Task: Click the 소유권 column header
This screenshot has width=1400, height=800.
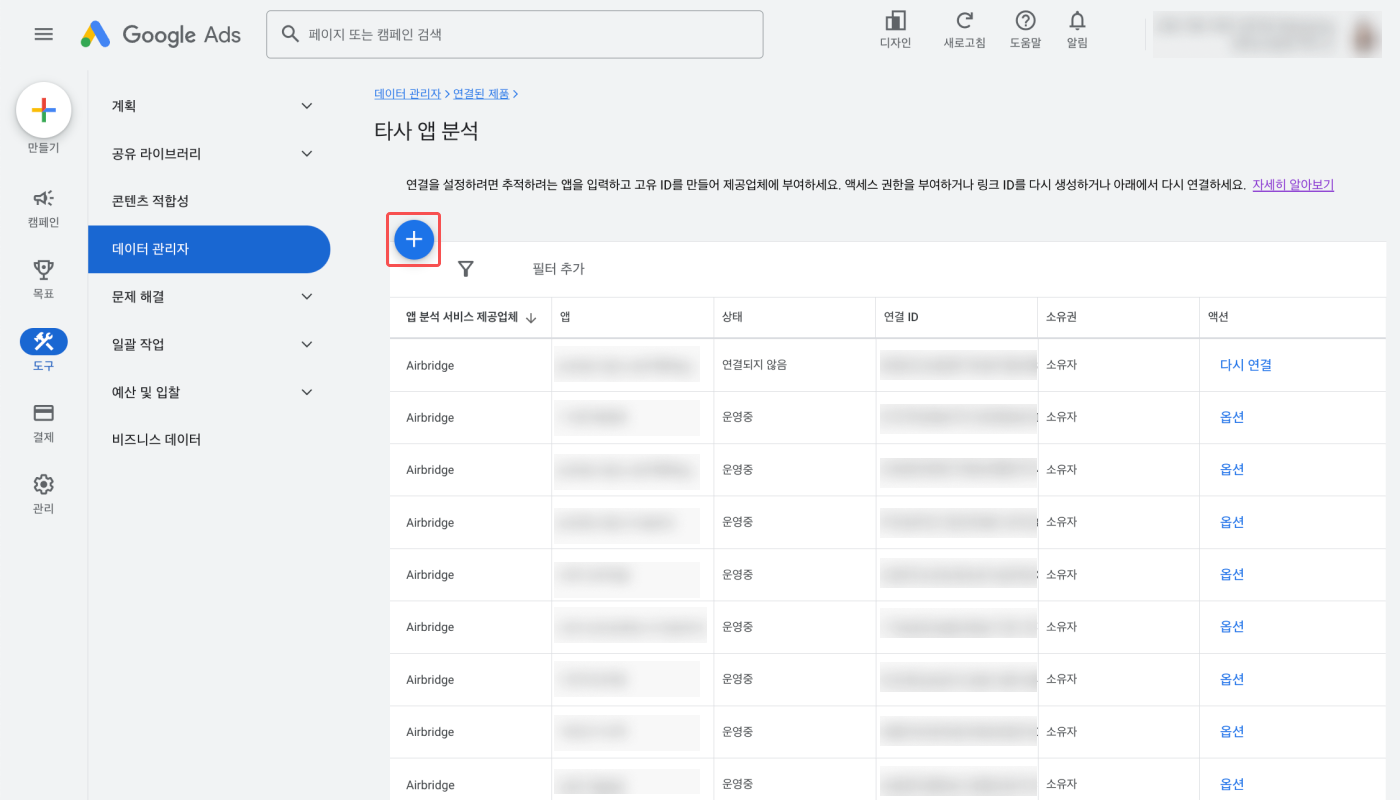Action: pyautogui.click(x=1061, y=318)
